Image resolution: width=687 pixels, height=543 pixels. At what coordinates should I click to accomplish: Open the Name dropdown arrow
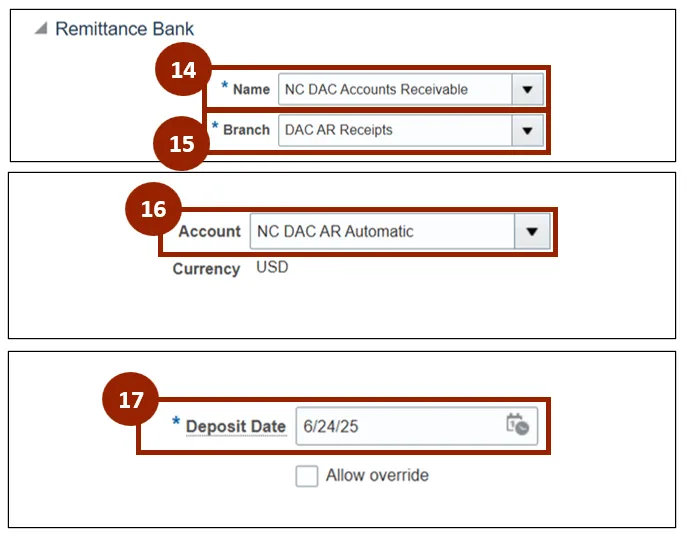(527, 89)
